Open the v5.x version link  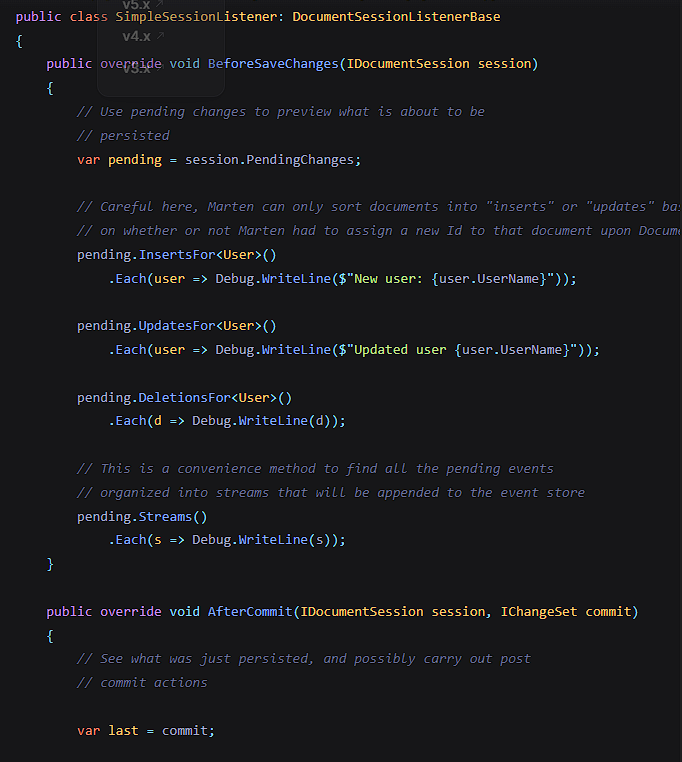click(136, 5)
